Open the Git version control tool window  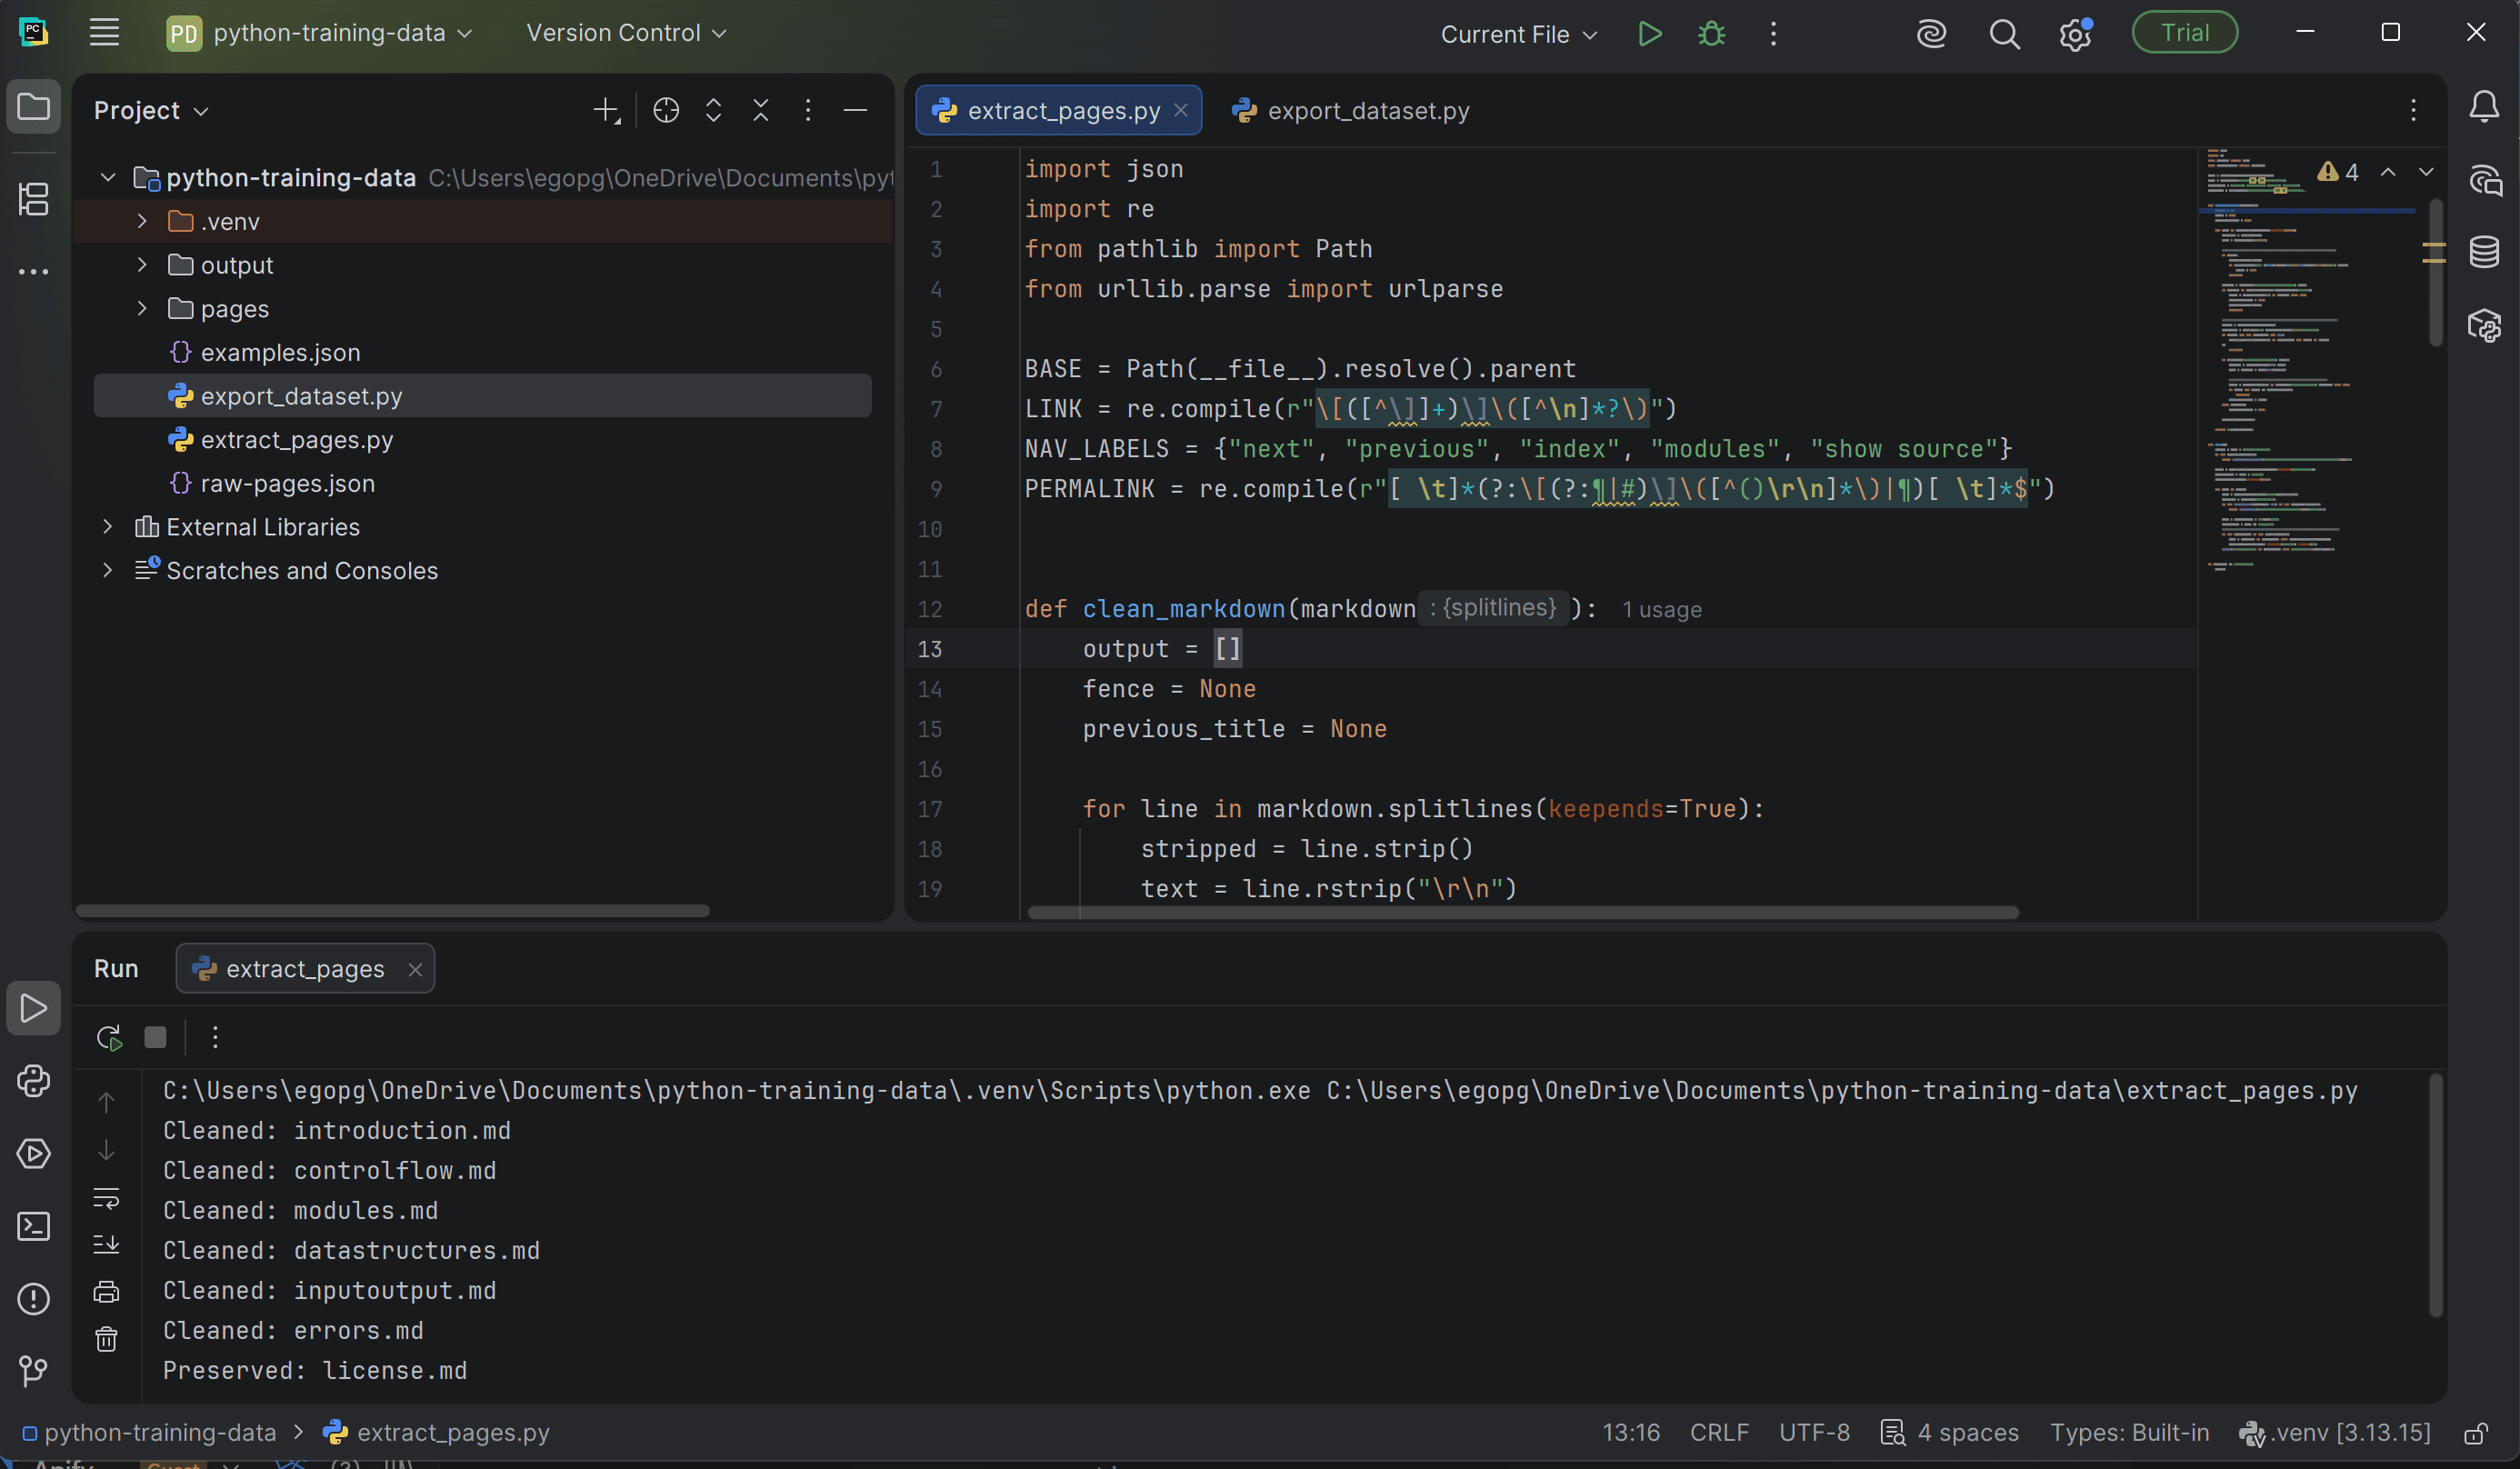34,1370
